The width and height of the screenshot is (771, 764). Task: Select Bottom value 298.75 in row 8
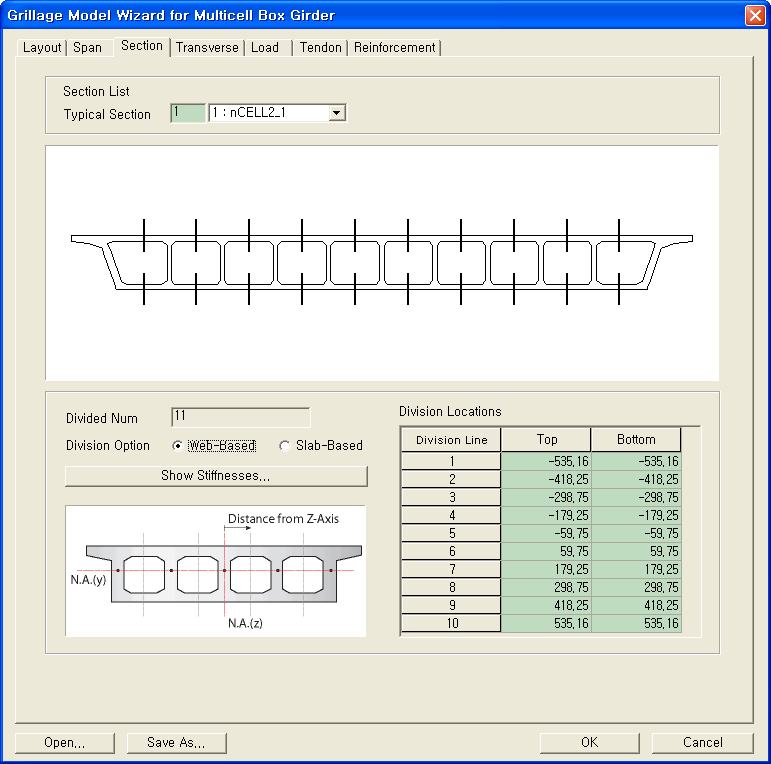click(636, 588)
